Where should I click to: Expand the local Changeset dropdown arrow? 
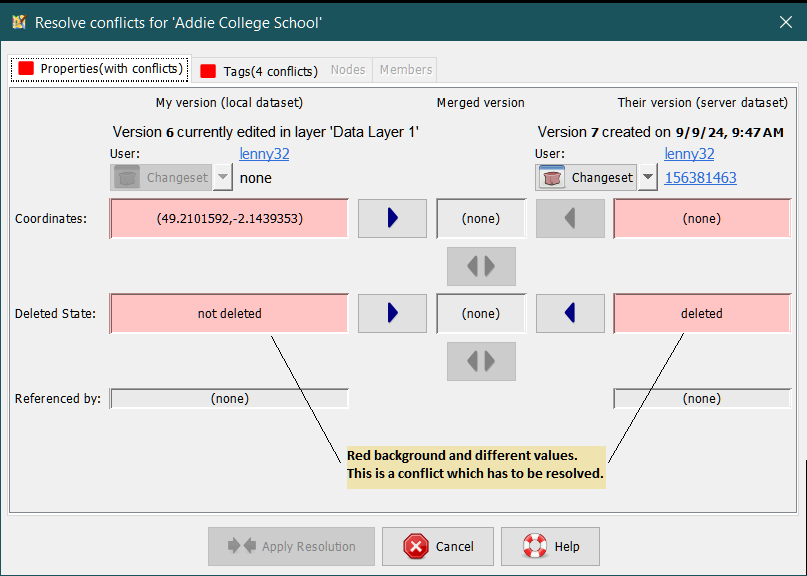point(223,178)
